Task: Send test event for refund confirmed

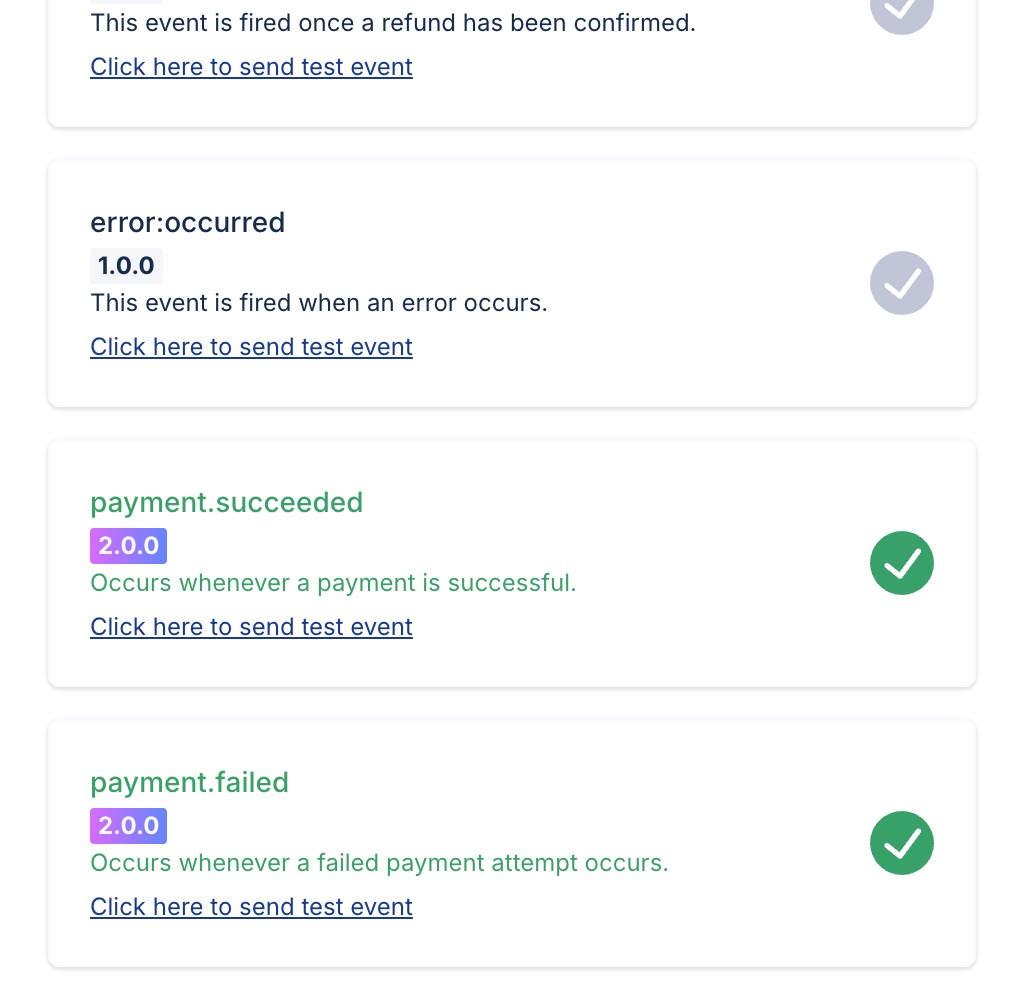Action: click(x=251, y=67)
